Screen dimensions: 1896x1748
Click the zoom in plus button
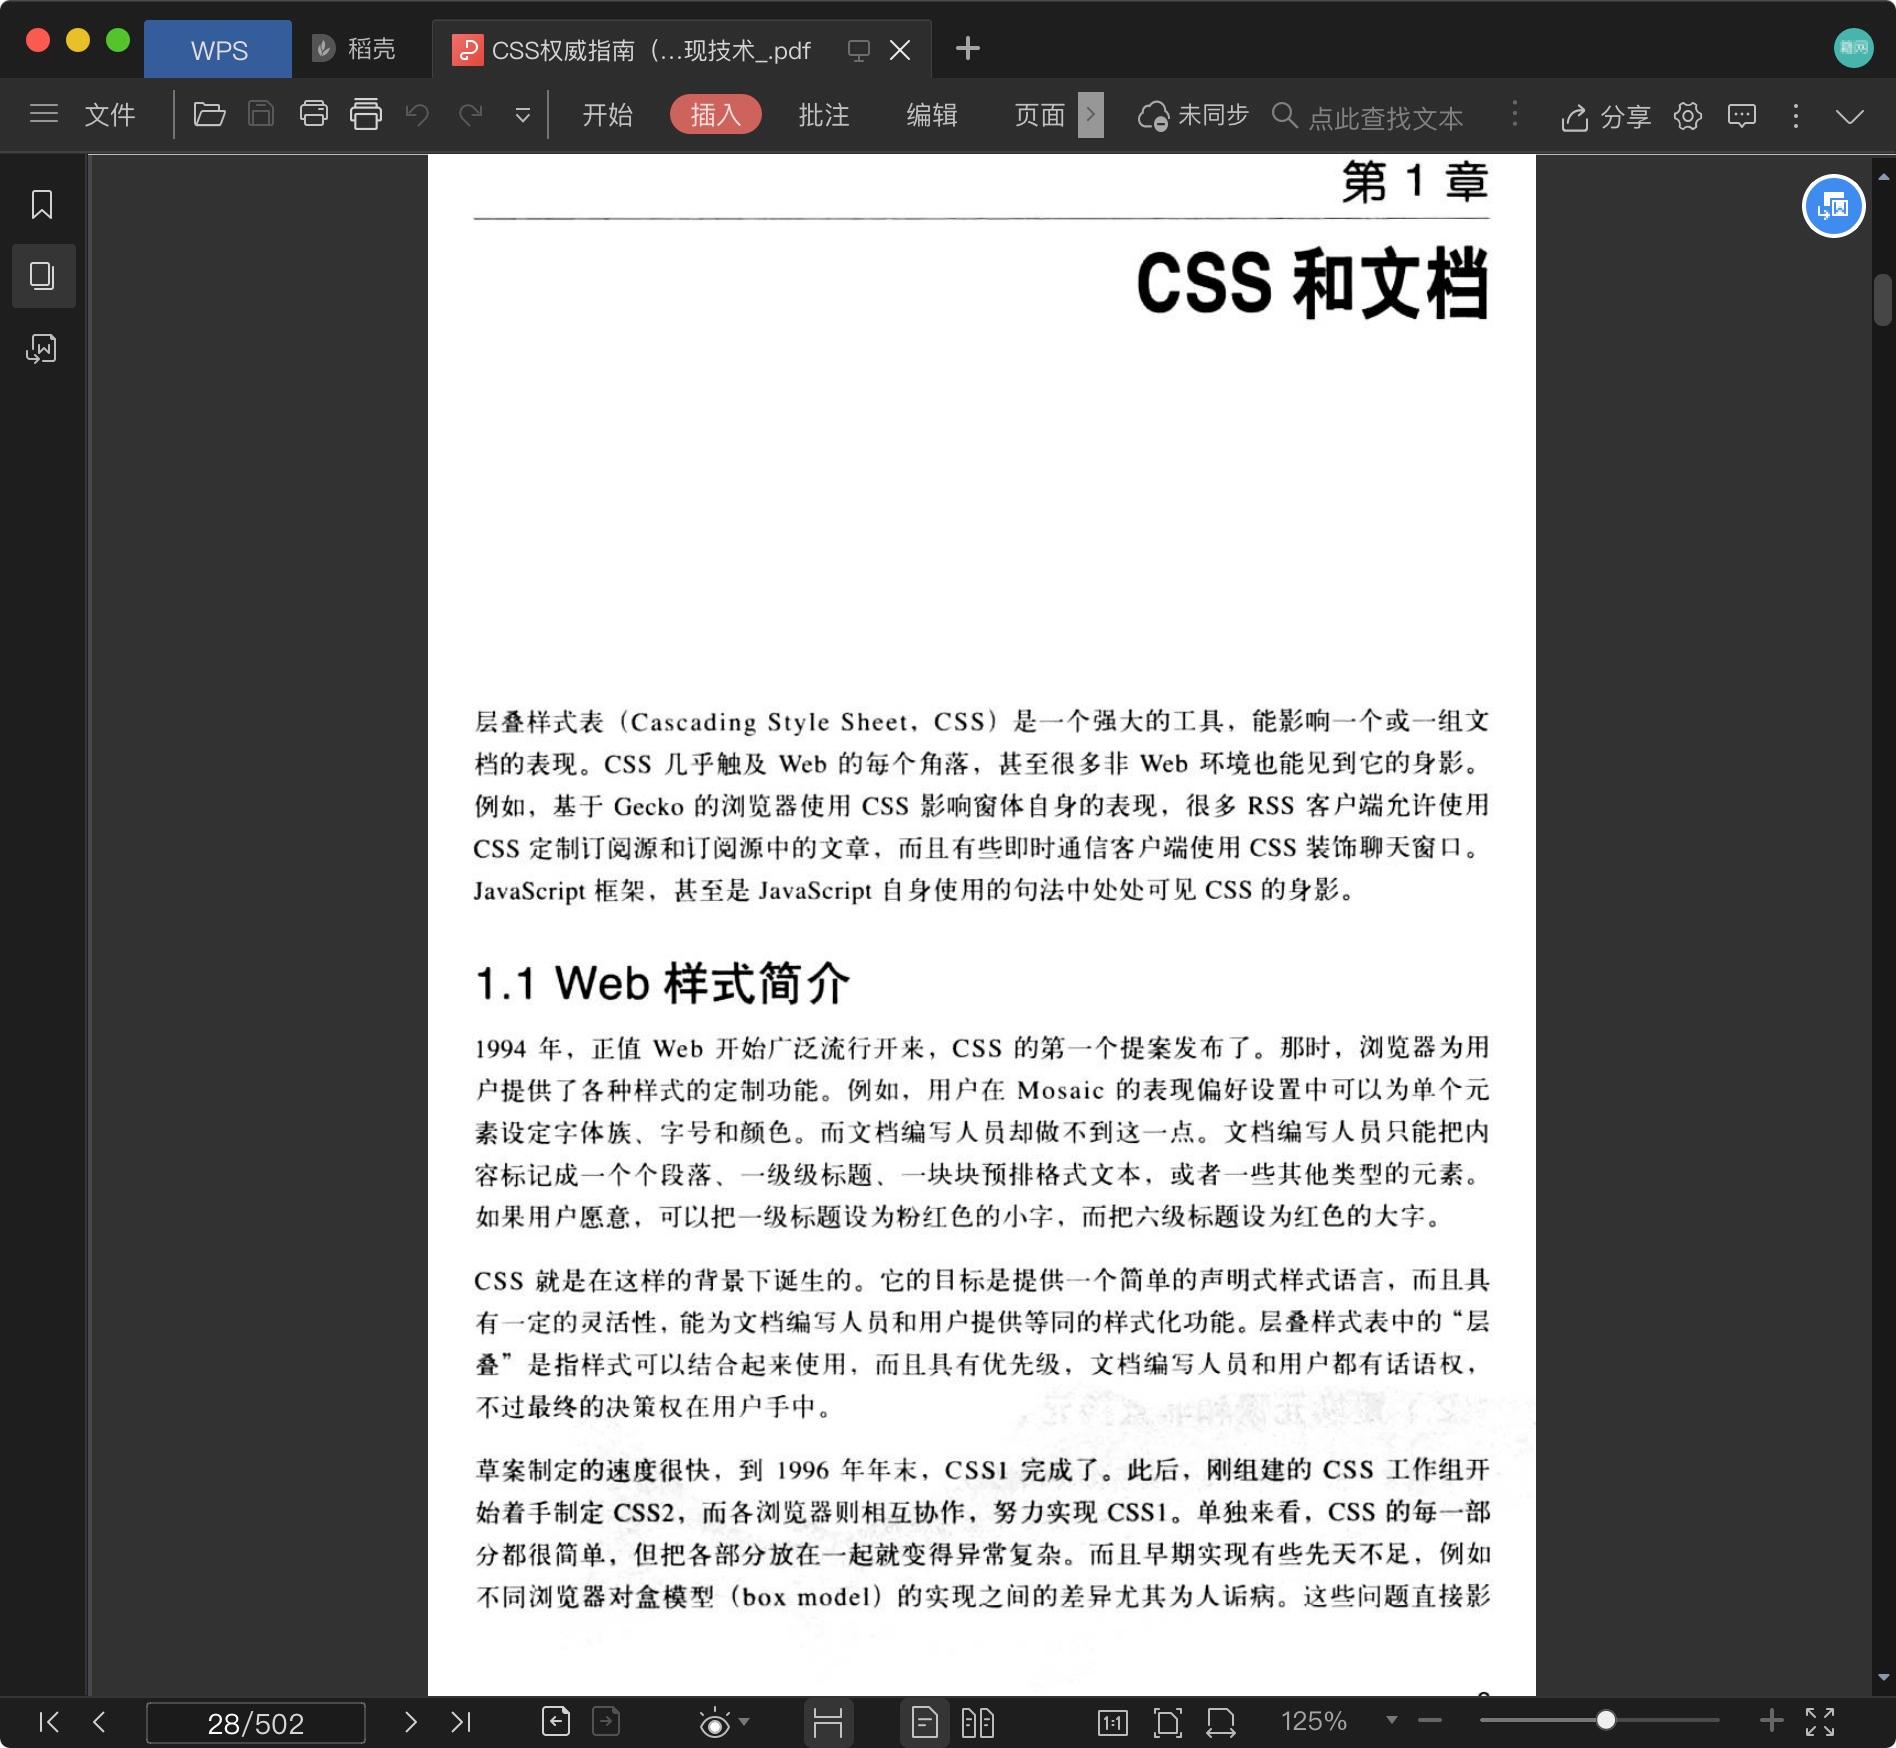[x=1771, y=1721]
